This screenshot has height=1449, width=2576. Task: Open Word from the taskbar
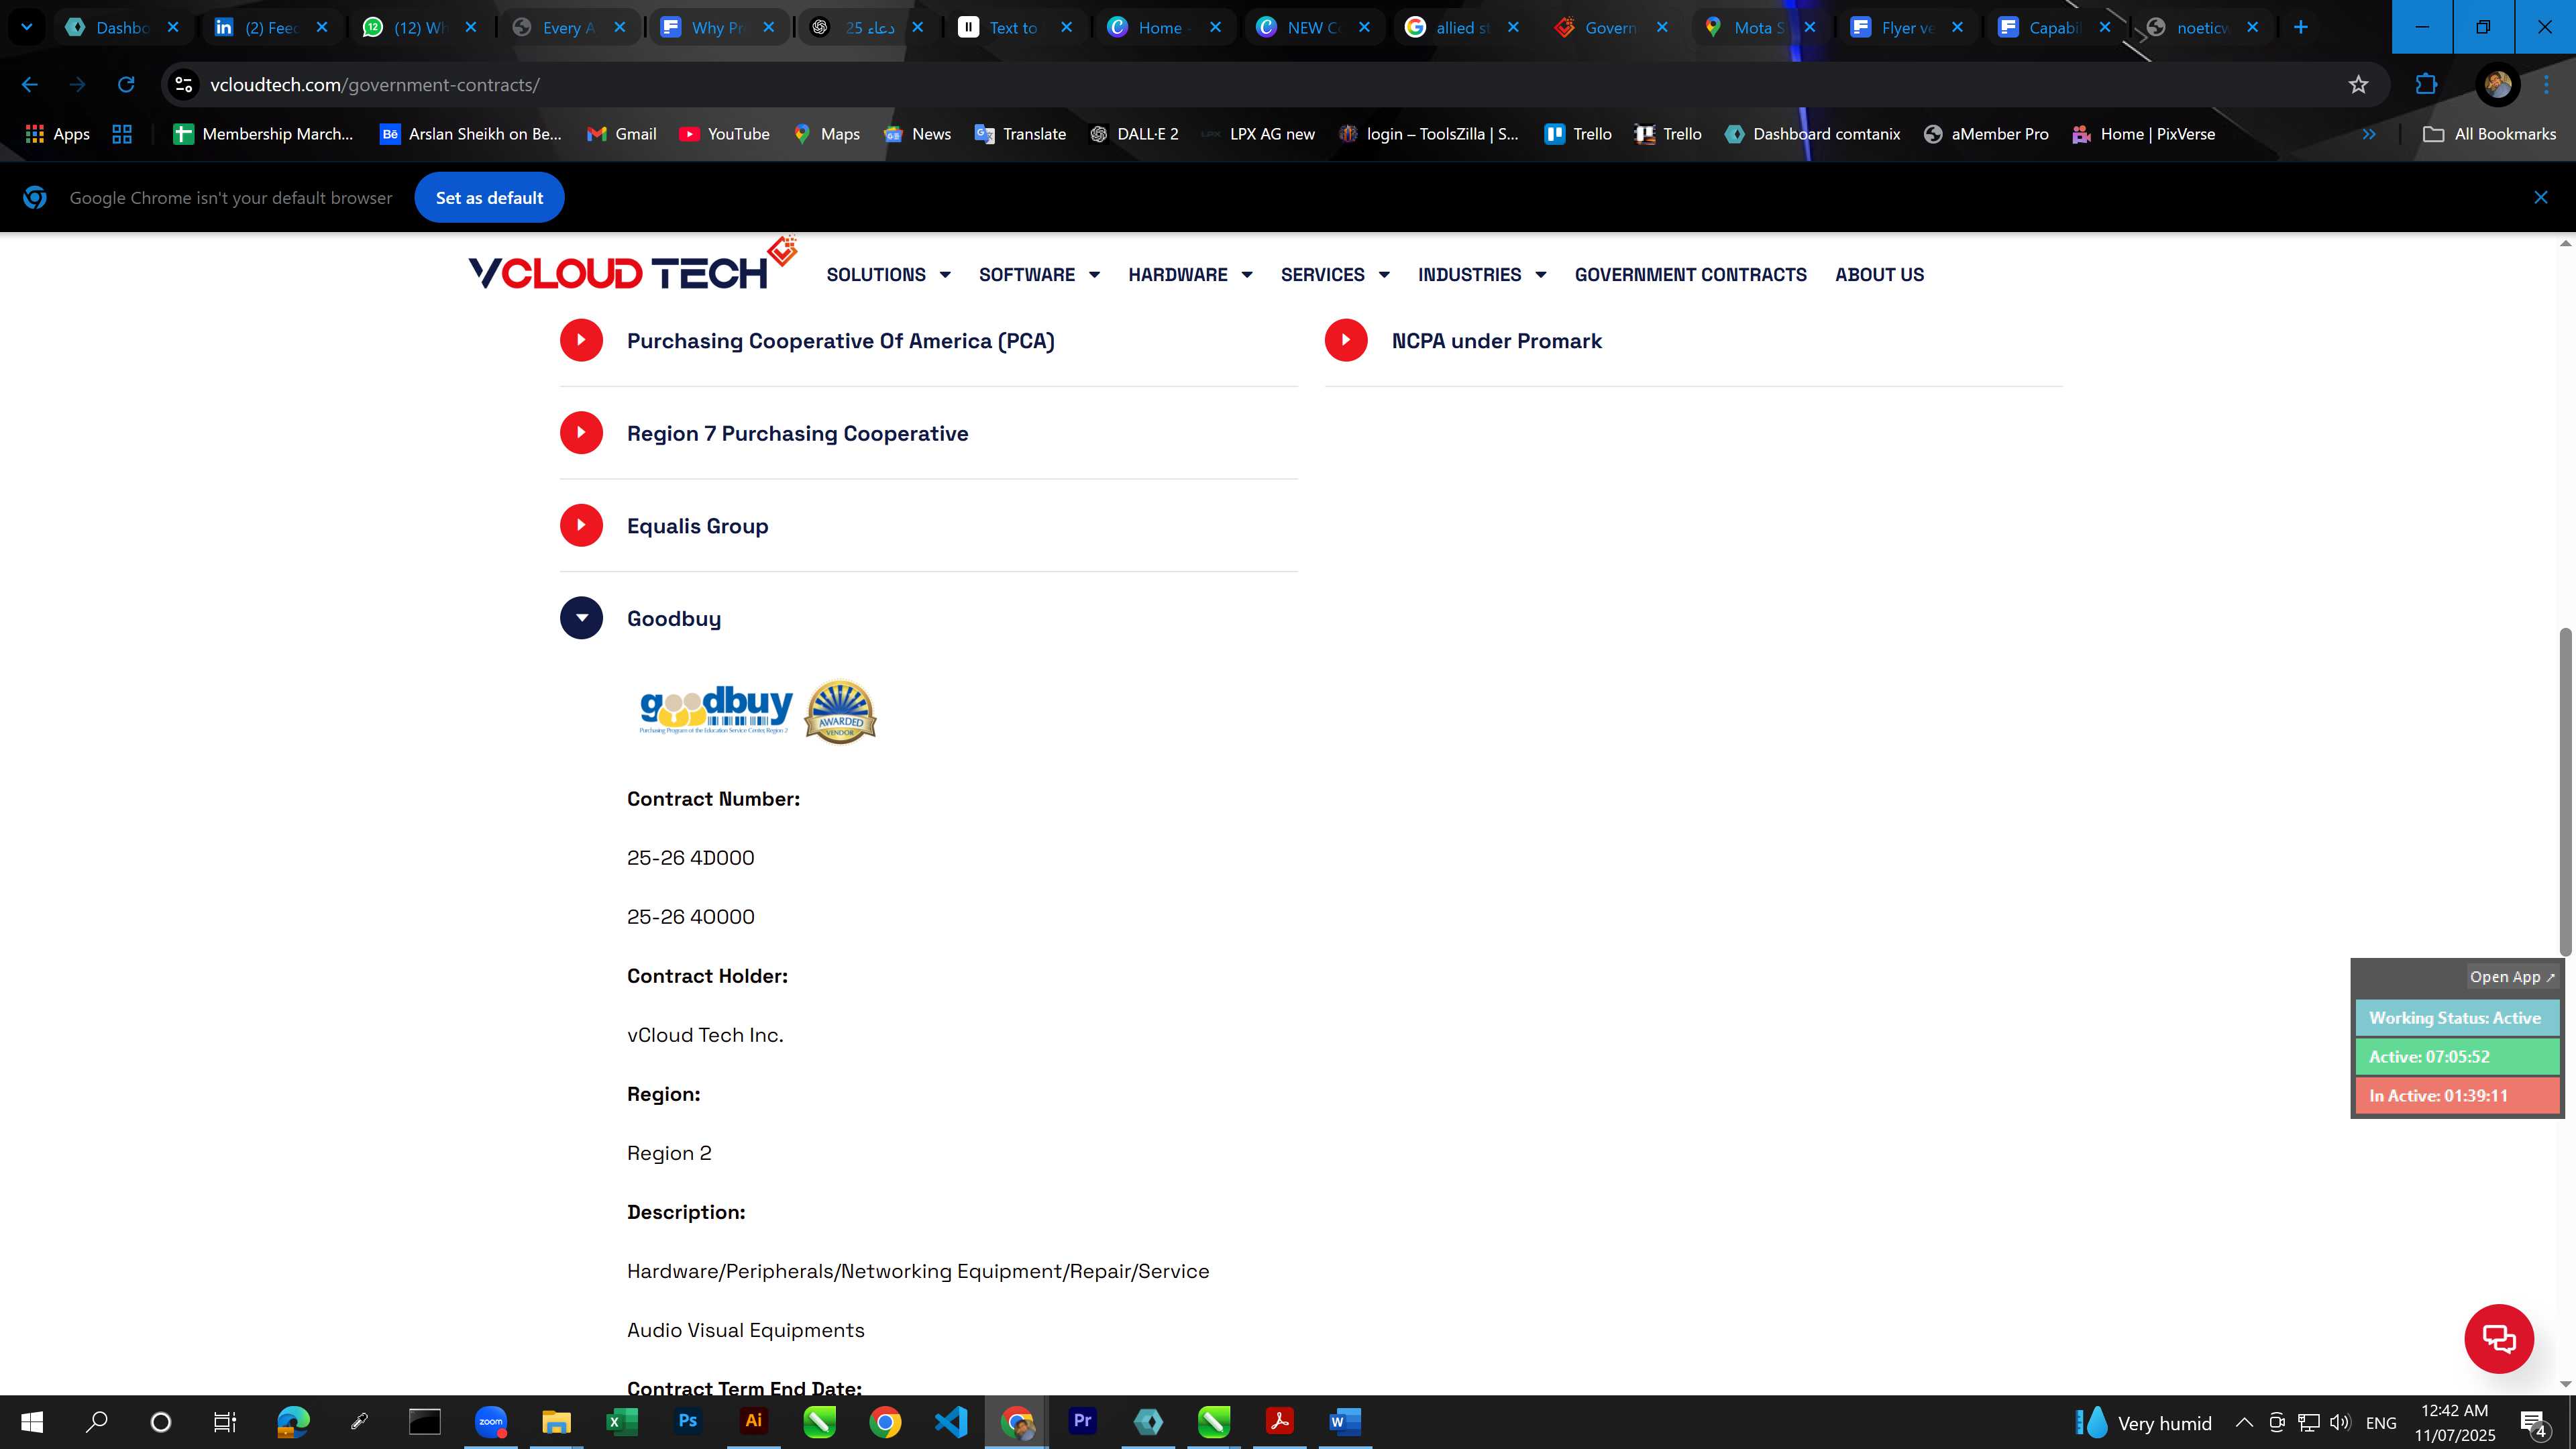click(1345, 1421)
